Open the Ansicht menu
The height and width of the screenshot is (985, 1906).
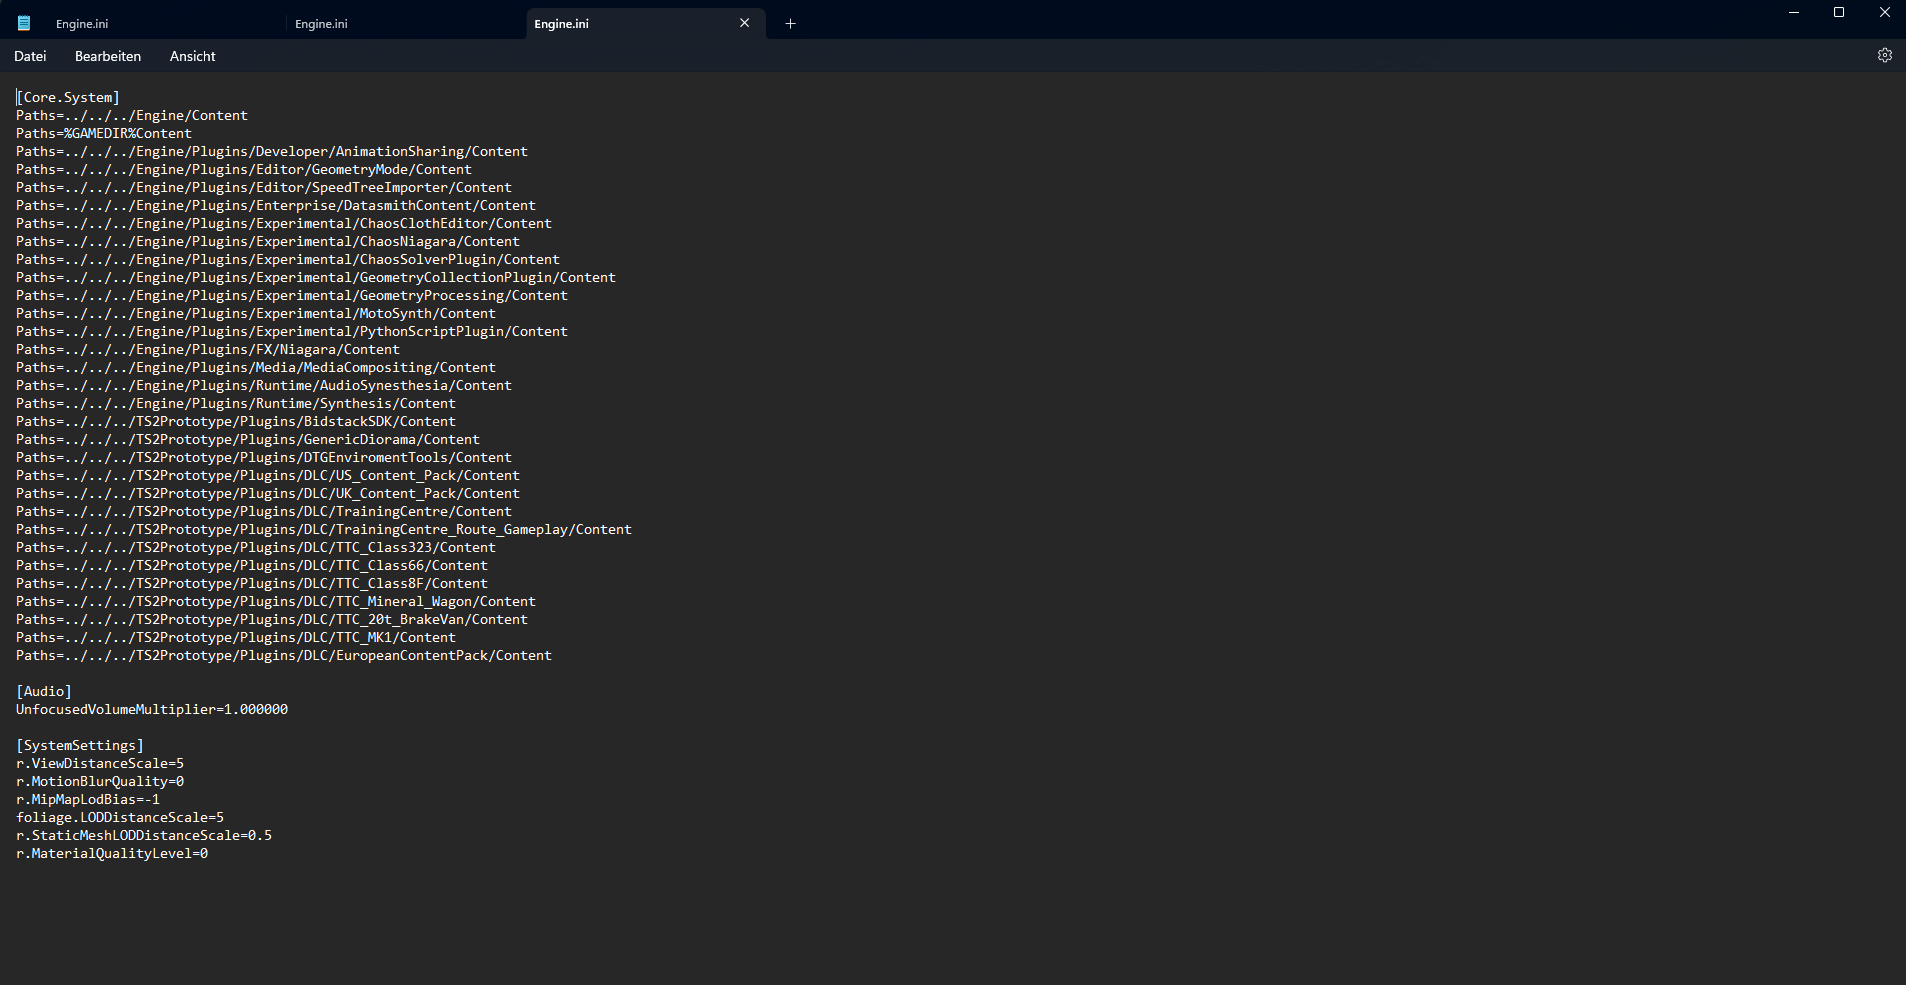pyautogui.click(x=193, y=56)
